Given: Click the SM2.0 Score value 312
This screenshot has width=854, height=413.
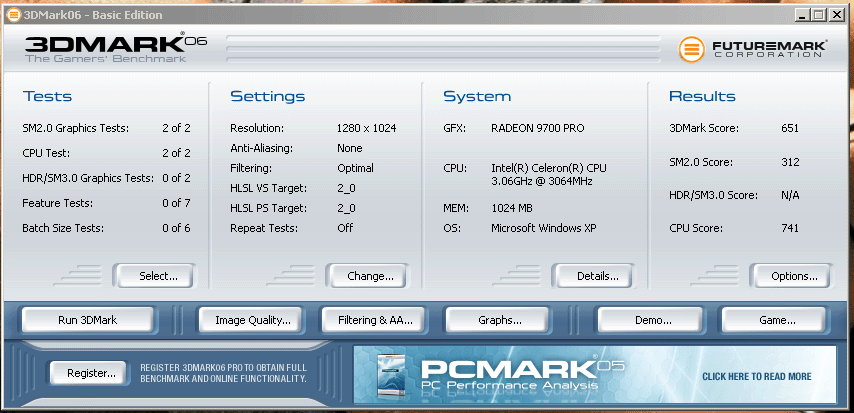Looking at the screenshot, I should click(789, 162).
